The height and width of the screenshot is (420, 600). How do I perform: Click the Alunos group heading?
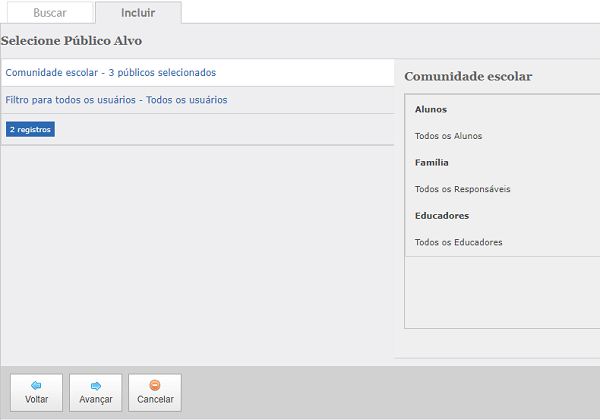(x=431, y=109)
